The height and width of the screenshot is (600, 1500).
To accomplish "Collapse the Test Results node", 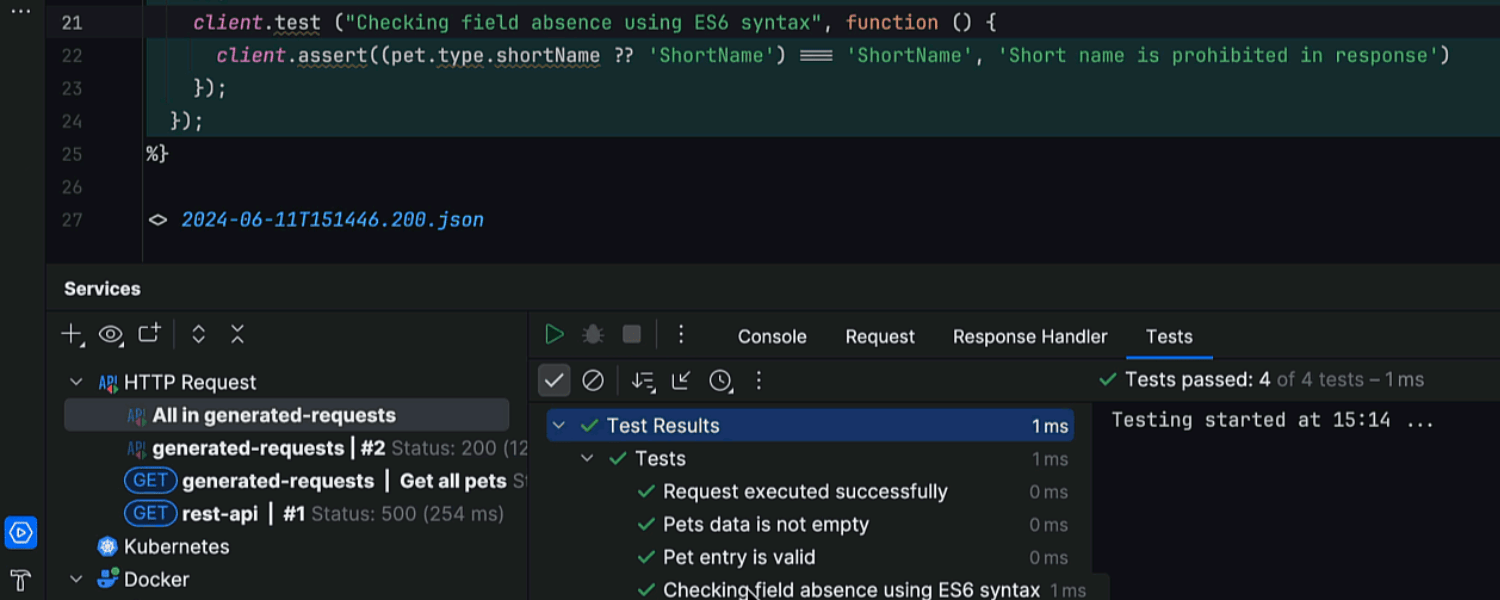I will coord(559,426).
